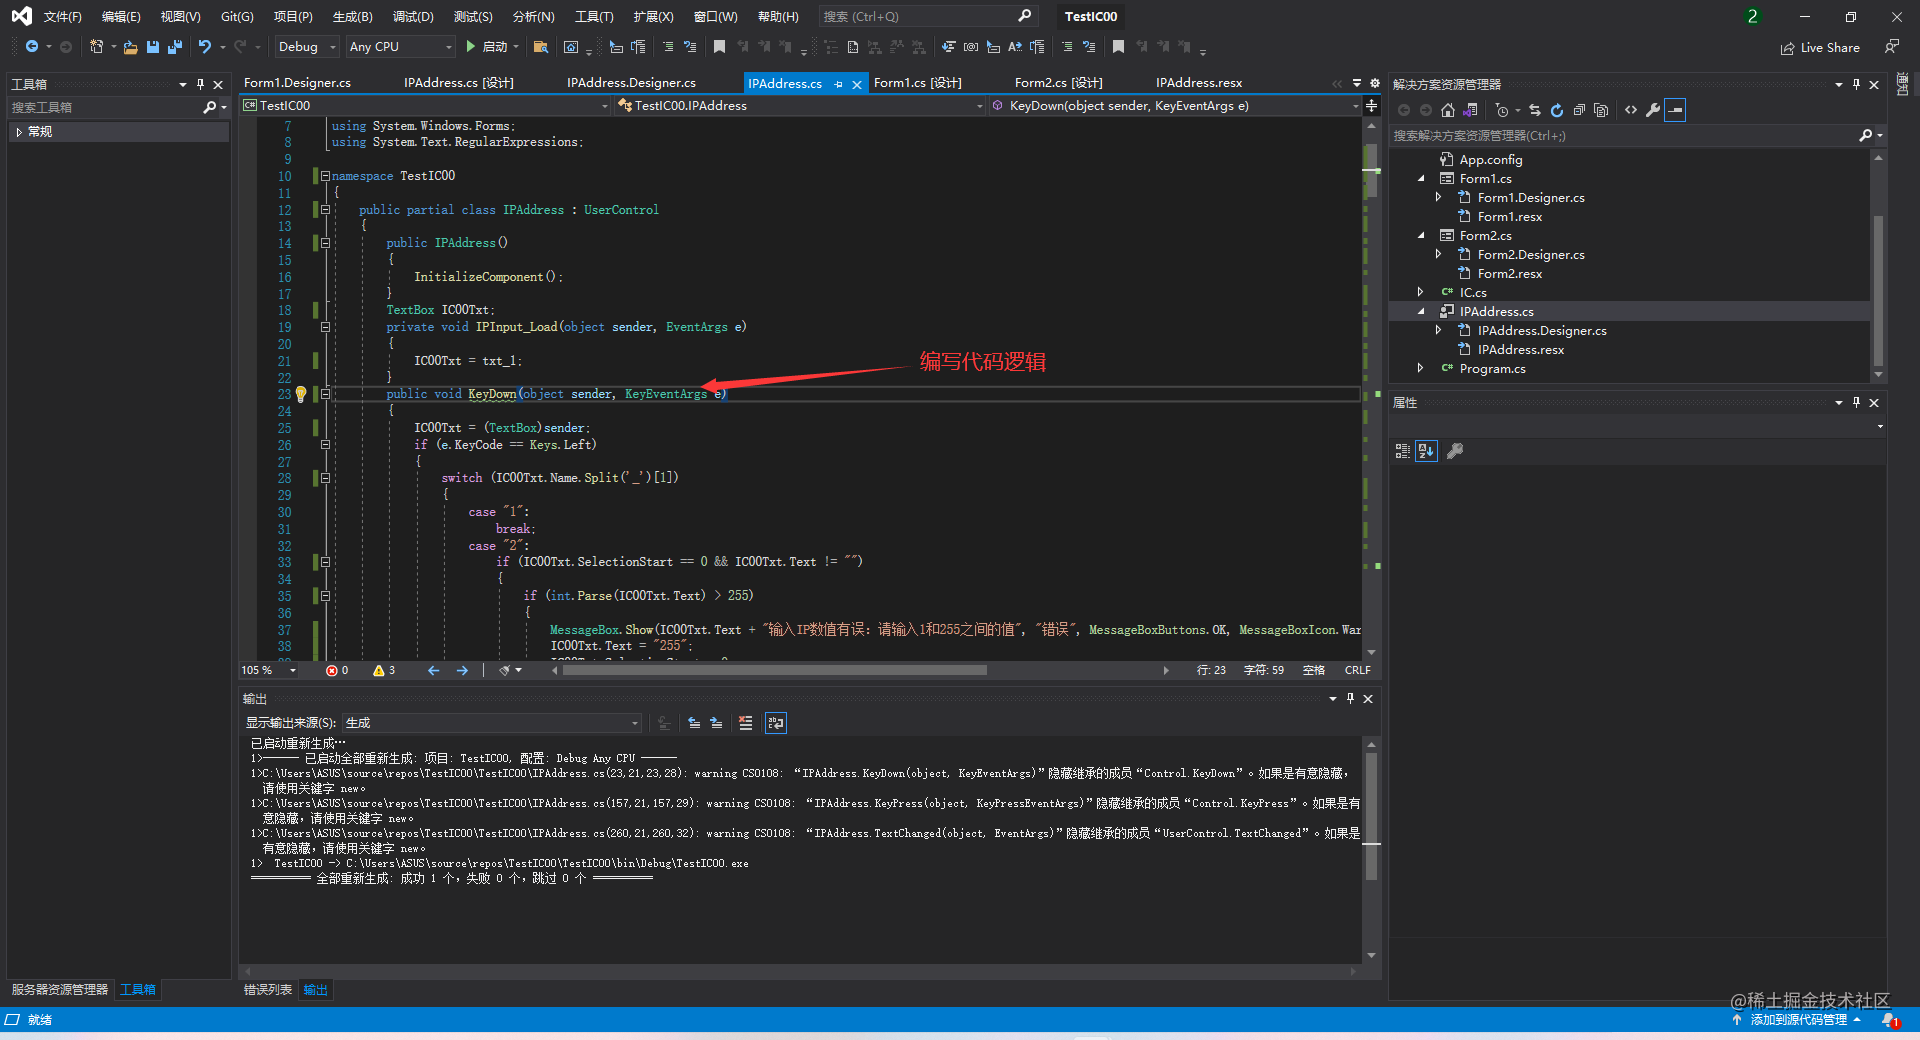1920x1040 pixels.
Task: Toggle Preview Selected Items in Solution Explorer
Action: pyautogui.click(x=1675, y=110)
